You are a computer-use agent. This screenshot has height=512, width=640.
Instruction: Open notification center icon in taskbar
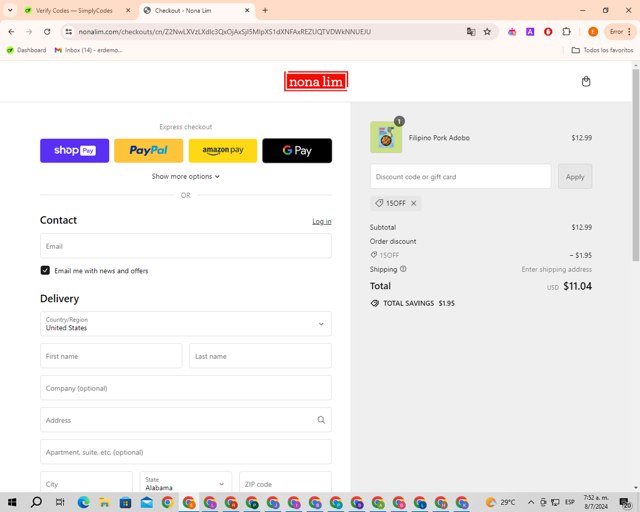point(624,502)
